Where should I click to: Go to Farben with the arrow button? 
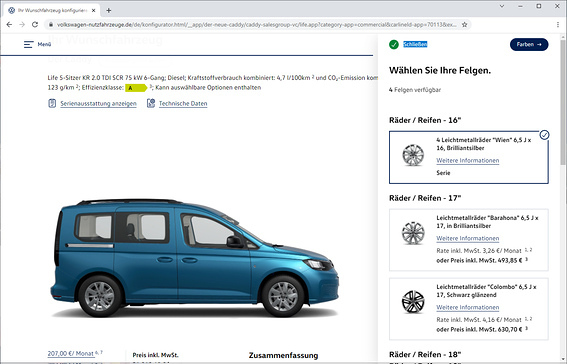529,44
